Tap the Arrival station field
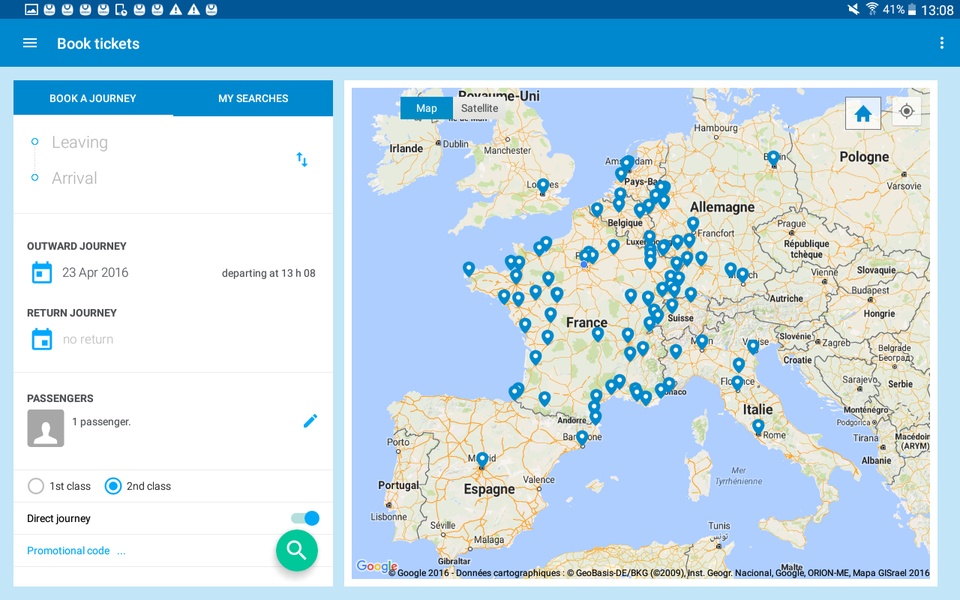The image size is (960, 600). (74, 178)
